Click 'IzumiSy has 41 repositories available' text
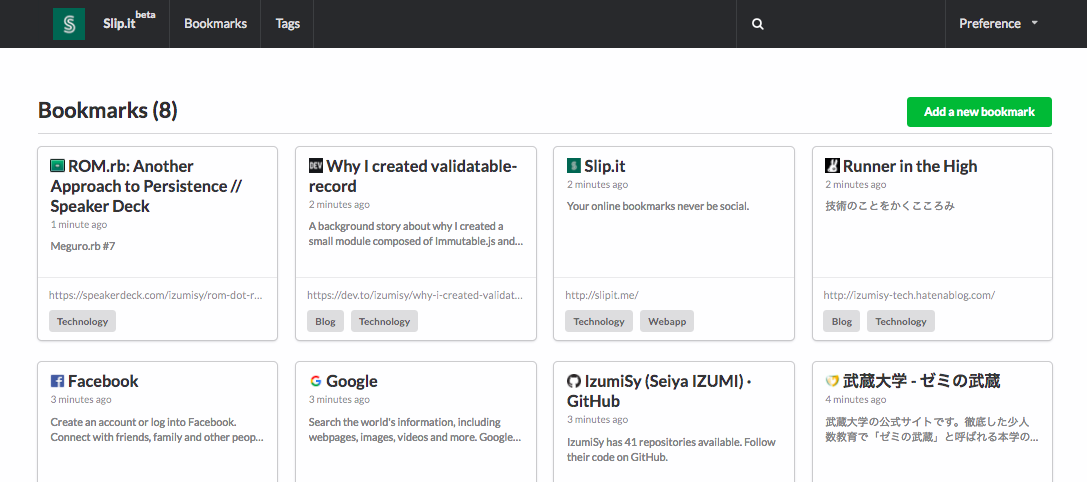The image size is (1087, 482). click(671, 449)
